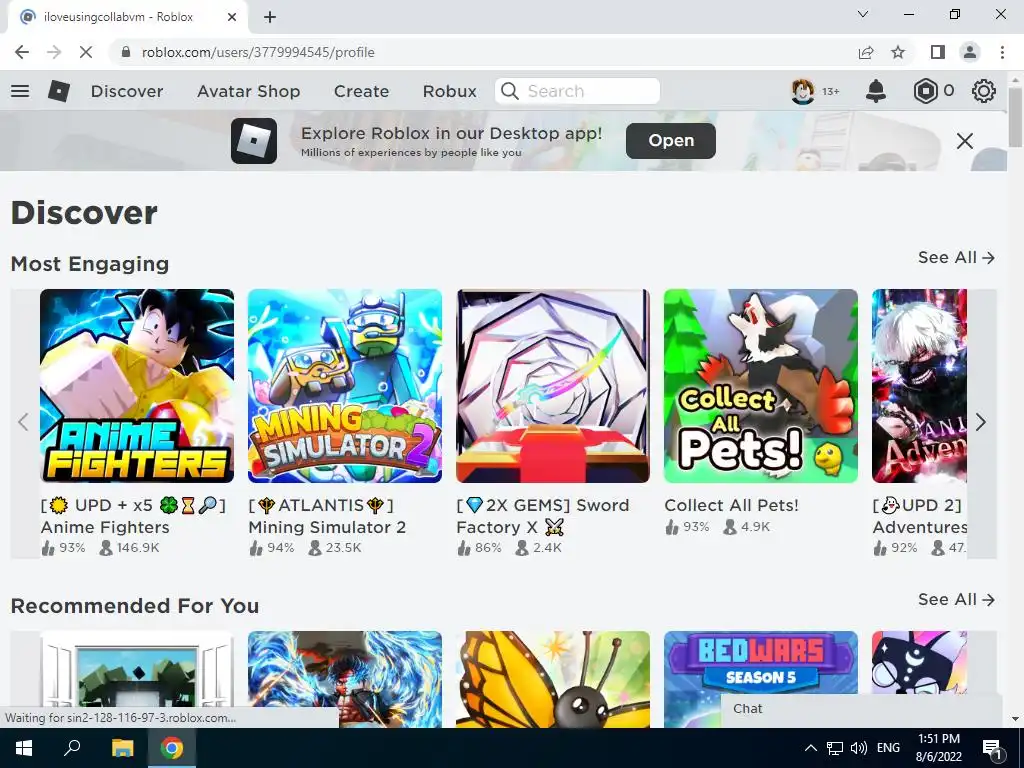The image size is (1024, 768).
Task: Open the tab search chevron in title bar
Action: (863, 14)
